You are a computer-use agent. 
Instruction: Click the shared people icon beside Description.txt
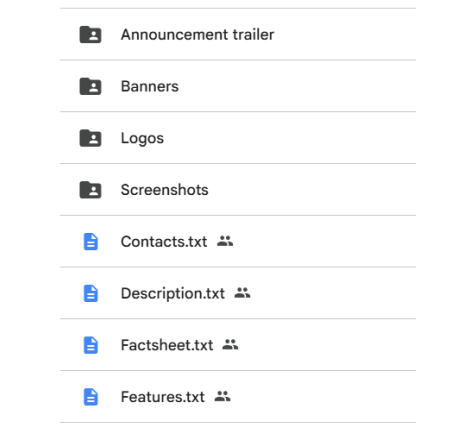[242, 293]
